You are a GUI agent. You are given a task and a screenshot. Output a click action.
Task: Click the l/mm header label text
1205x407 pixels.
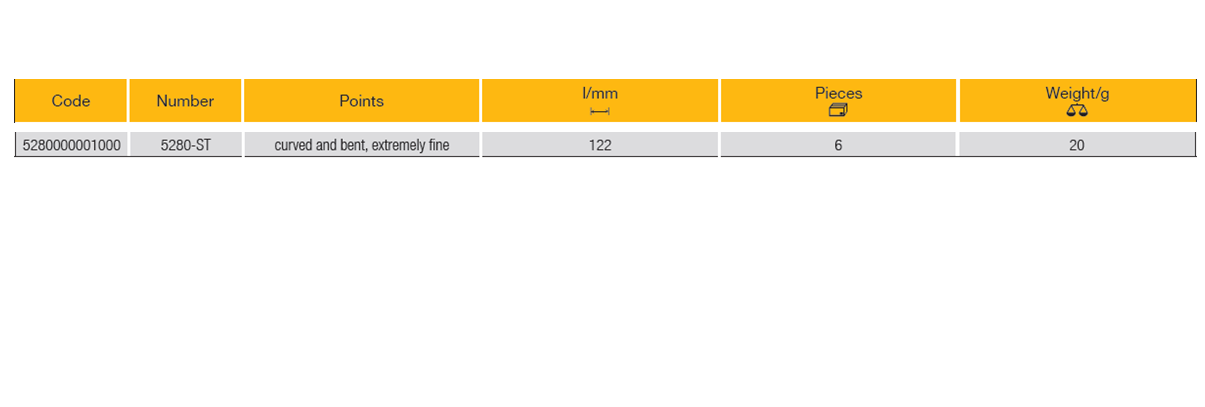(x=600, y=93)
